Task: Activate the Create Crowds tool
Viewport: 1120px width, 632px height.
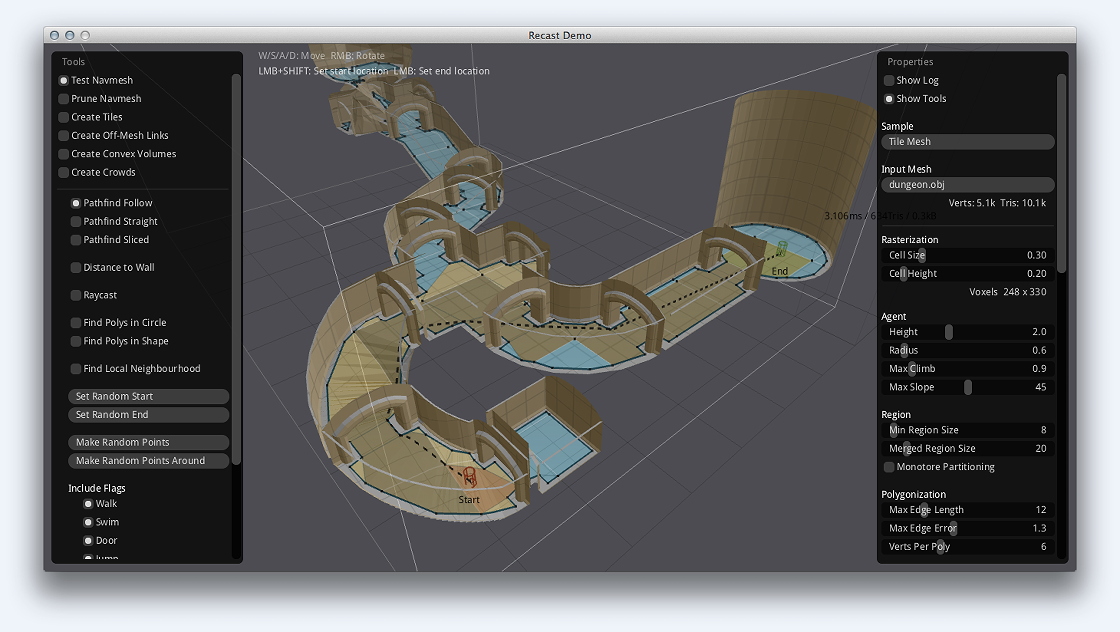Action: tap(64, 173)
